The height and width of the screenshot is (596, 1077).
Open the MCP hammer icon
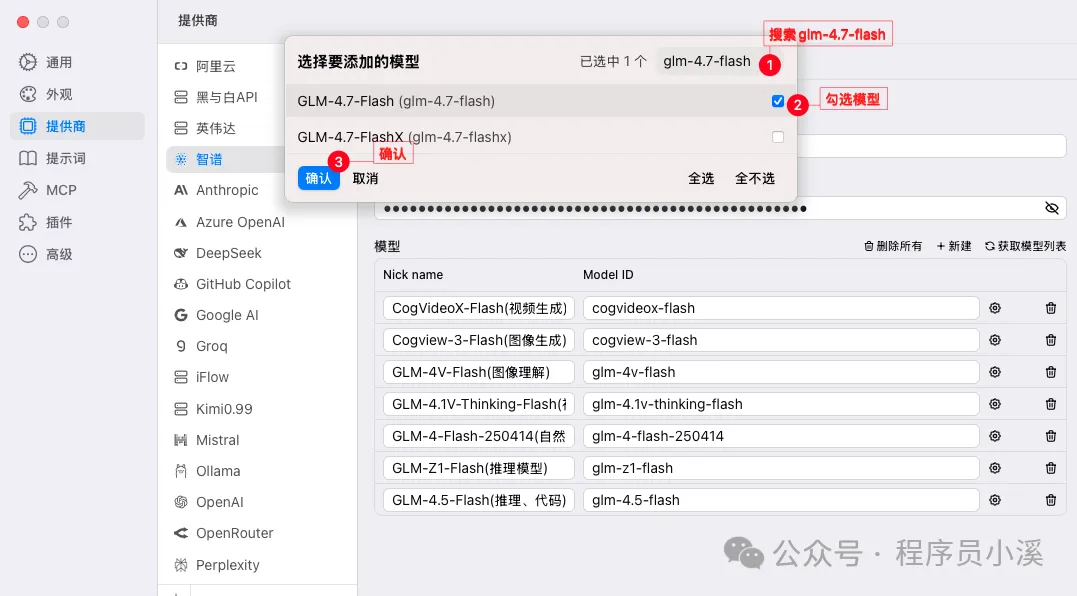(x=27, y=190)
